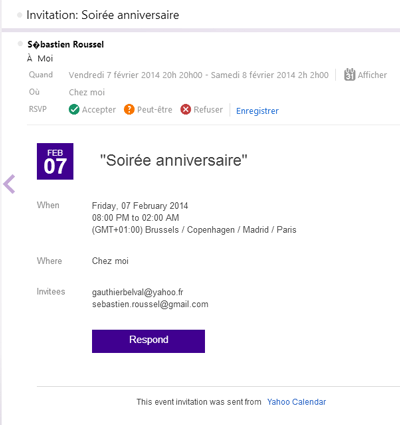Screen dimensions: 400x425
Task: Click the Afficher calendar text
Action: point(372,75)
